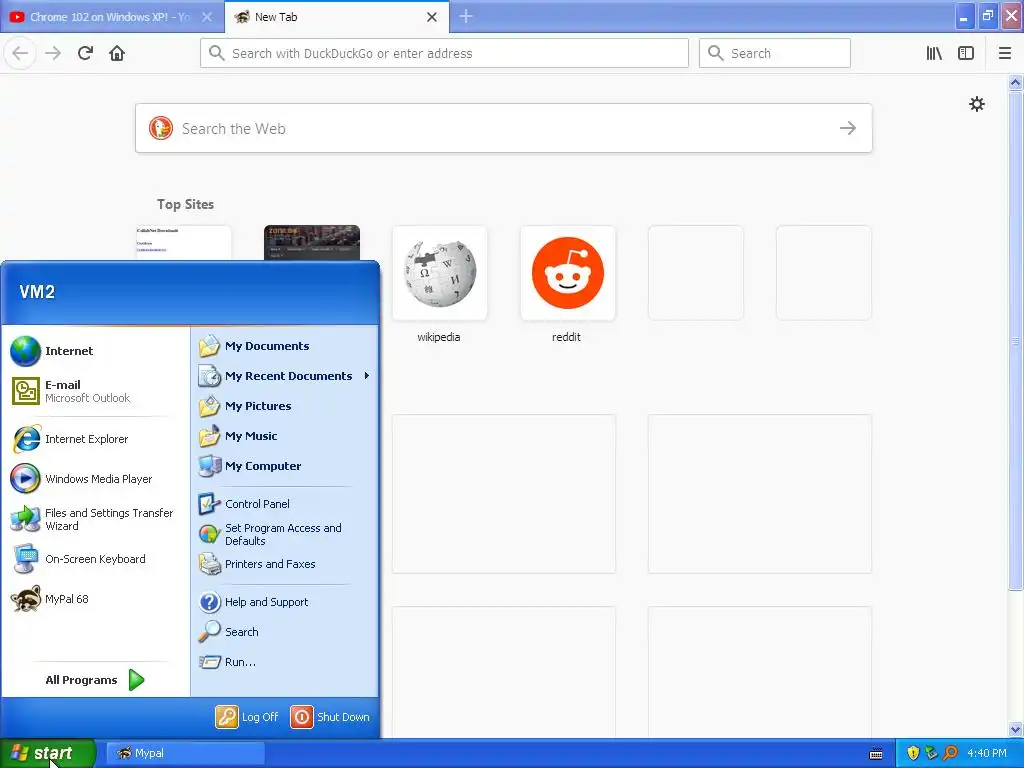Click the Windows start button
1024x768 pixels.
[x=48, y=753]
